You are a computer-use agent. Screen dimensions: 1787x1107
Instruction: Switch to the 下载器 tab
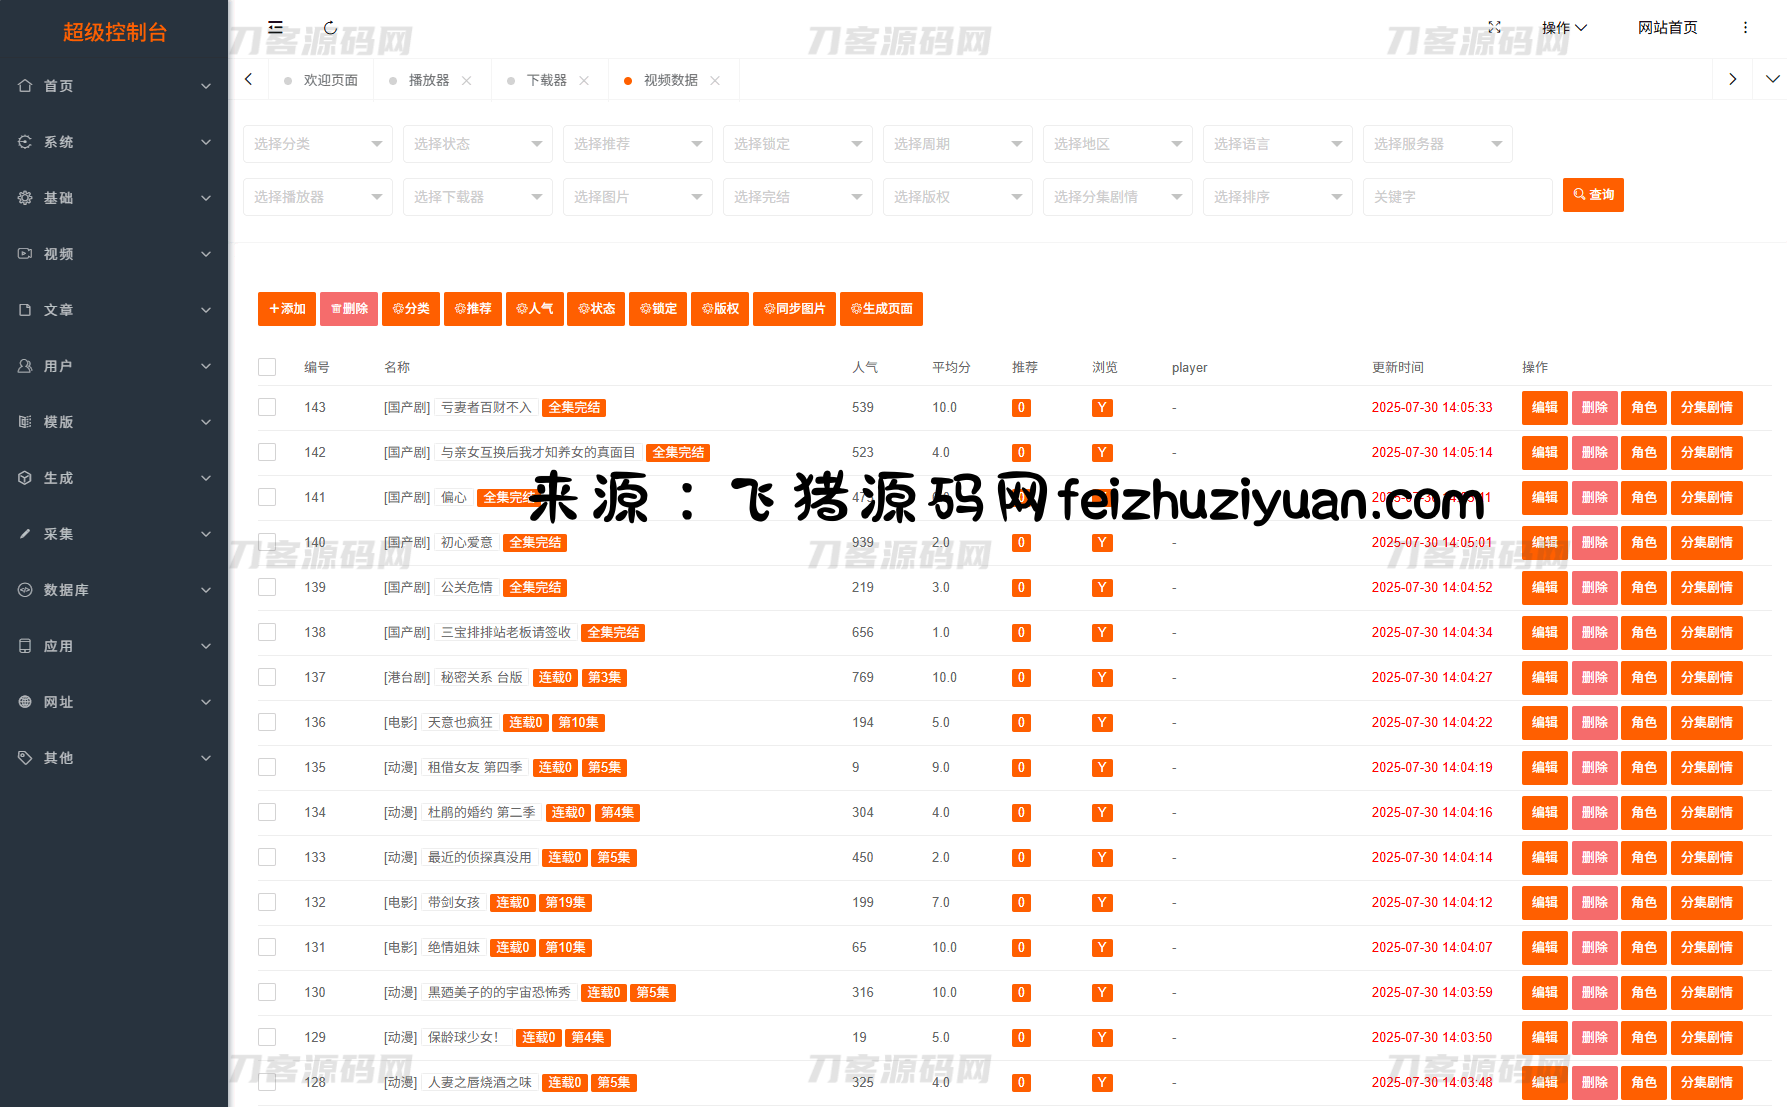(x=546, y=80)
